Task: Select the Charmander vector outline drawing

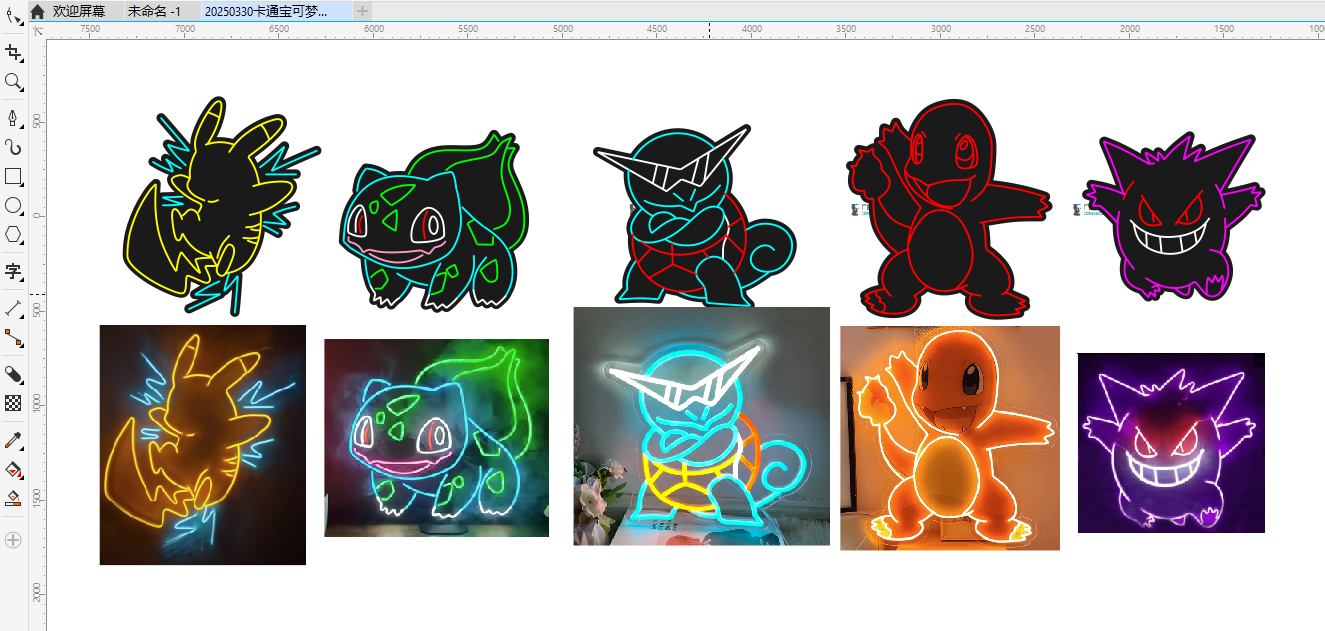Action: coord(948,208)
